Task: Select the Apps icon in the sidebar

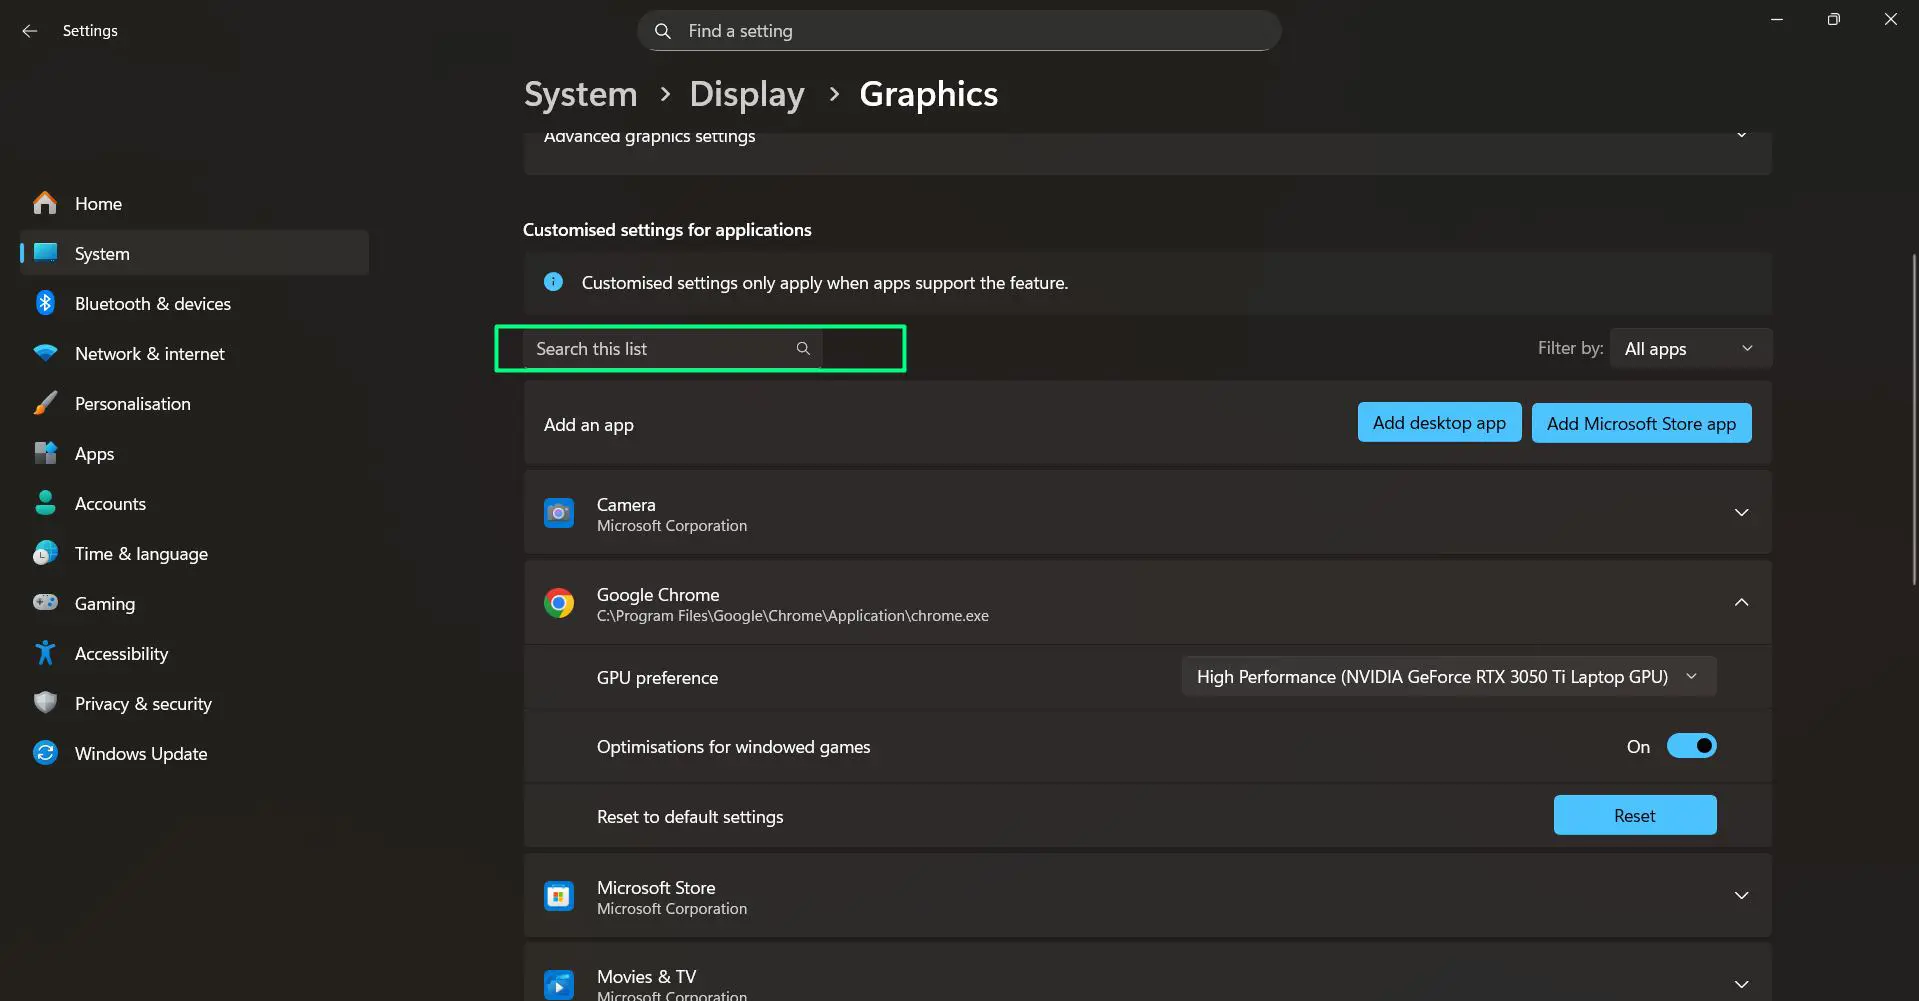Action: pos(45,453)
